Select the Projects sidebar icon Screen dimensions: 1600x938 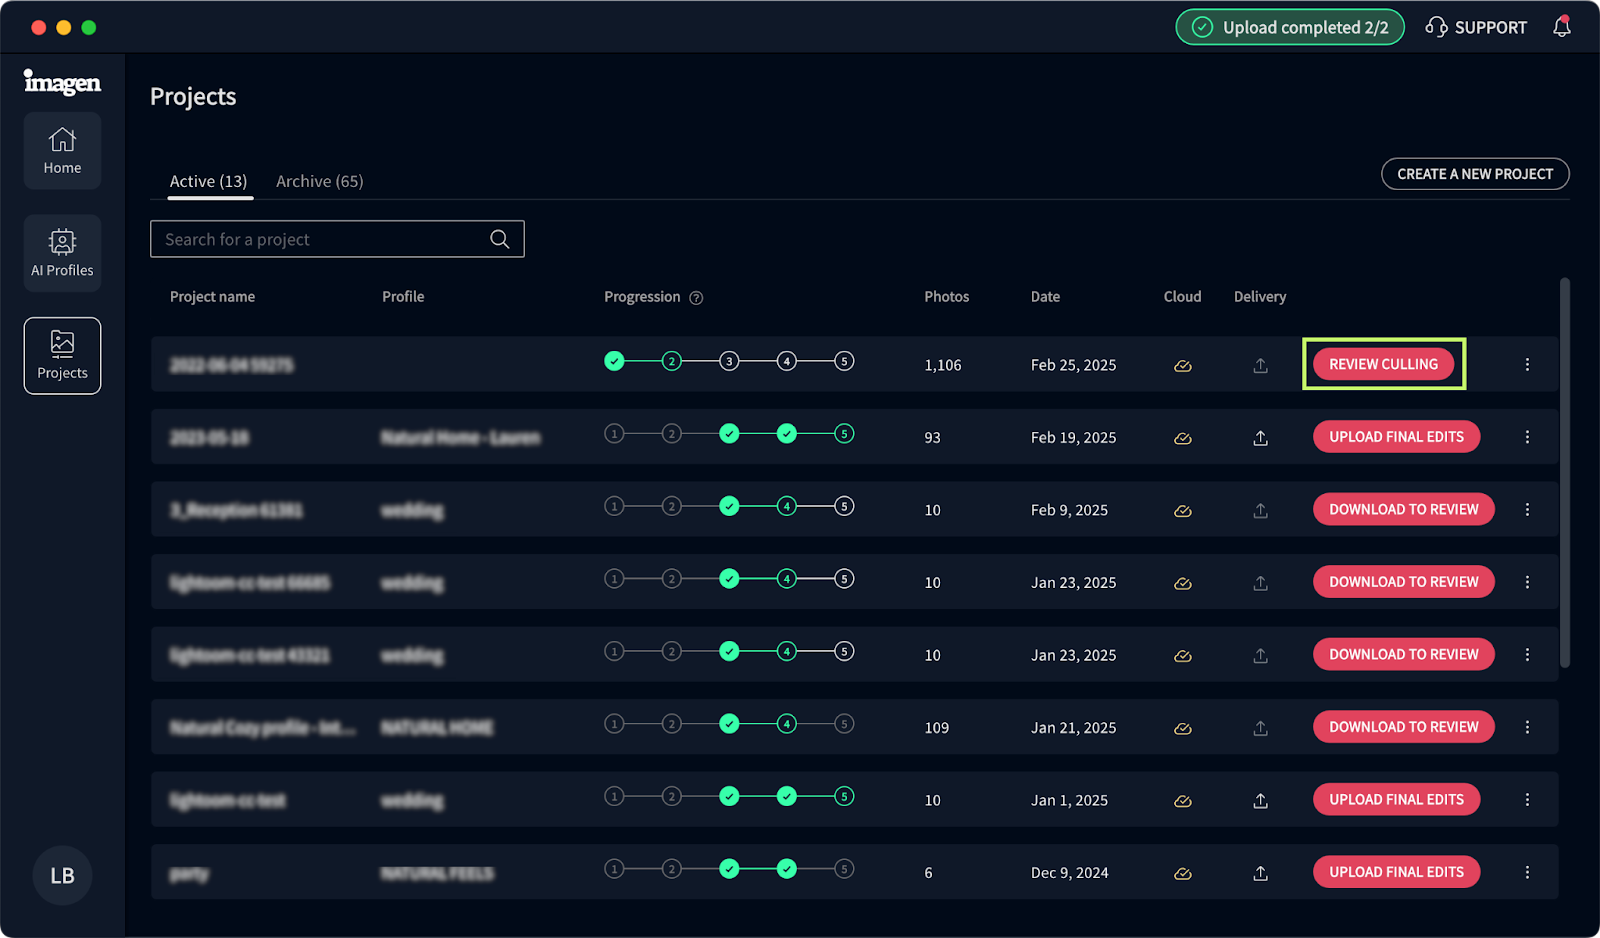click(62, 356)
